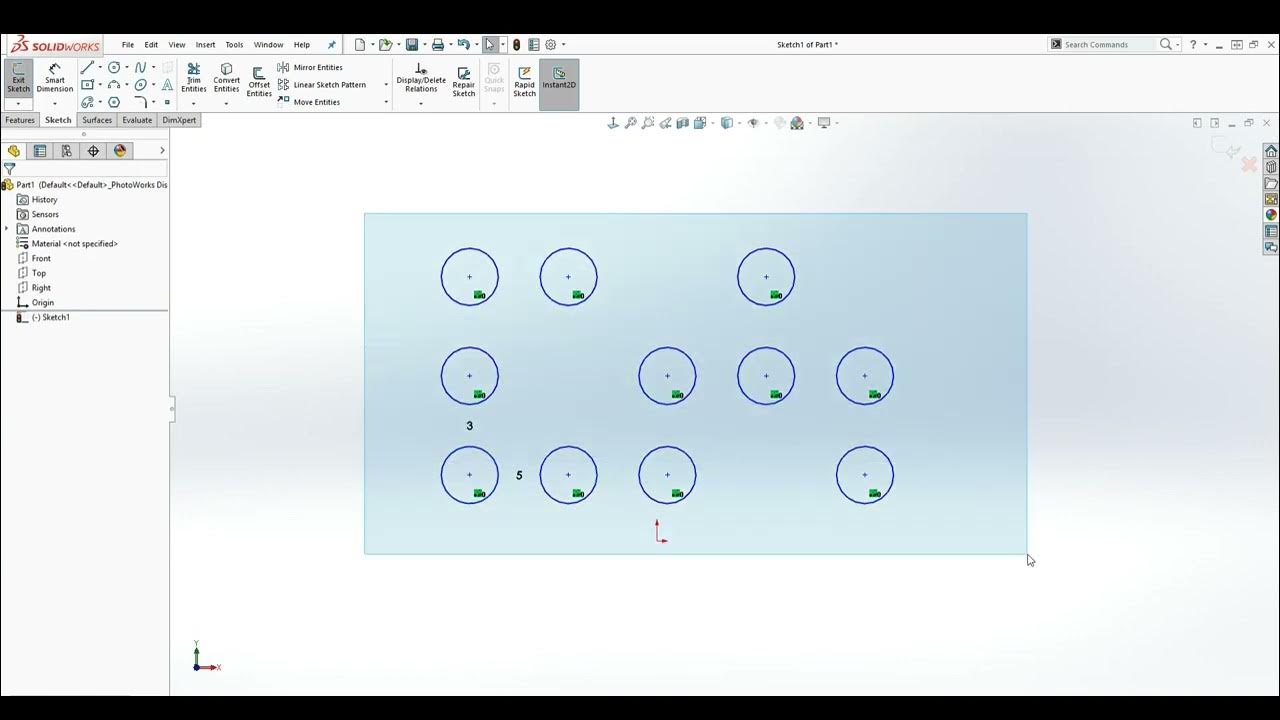Expand the manager tabs chevron arrow
Viewport: 1280px width, 720px height.
coord(162,151)
